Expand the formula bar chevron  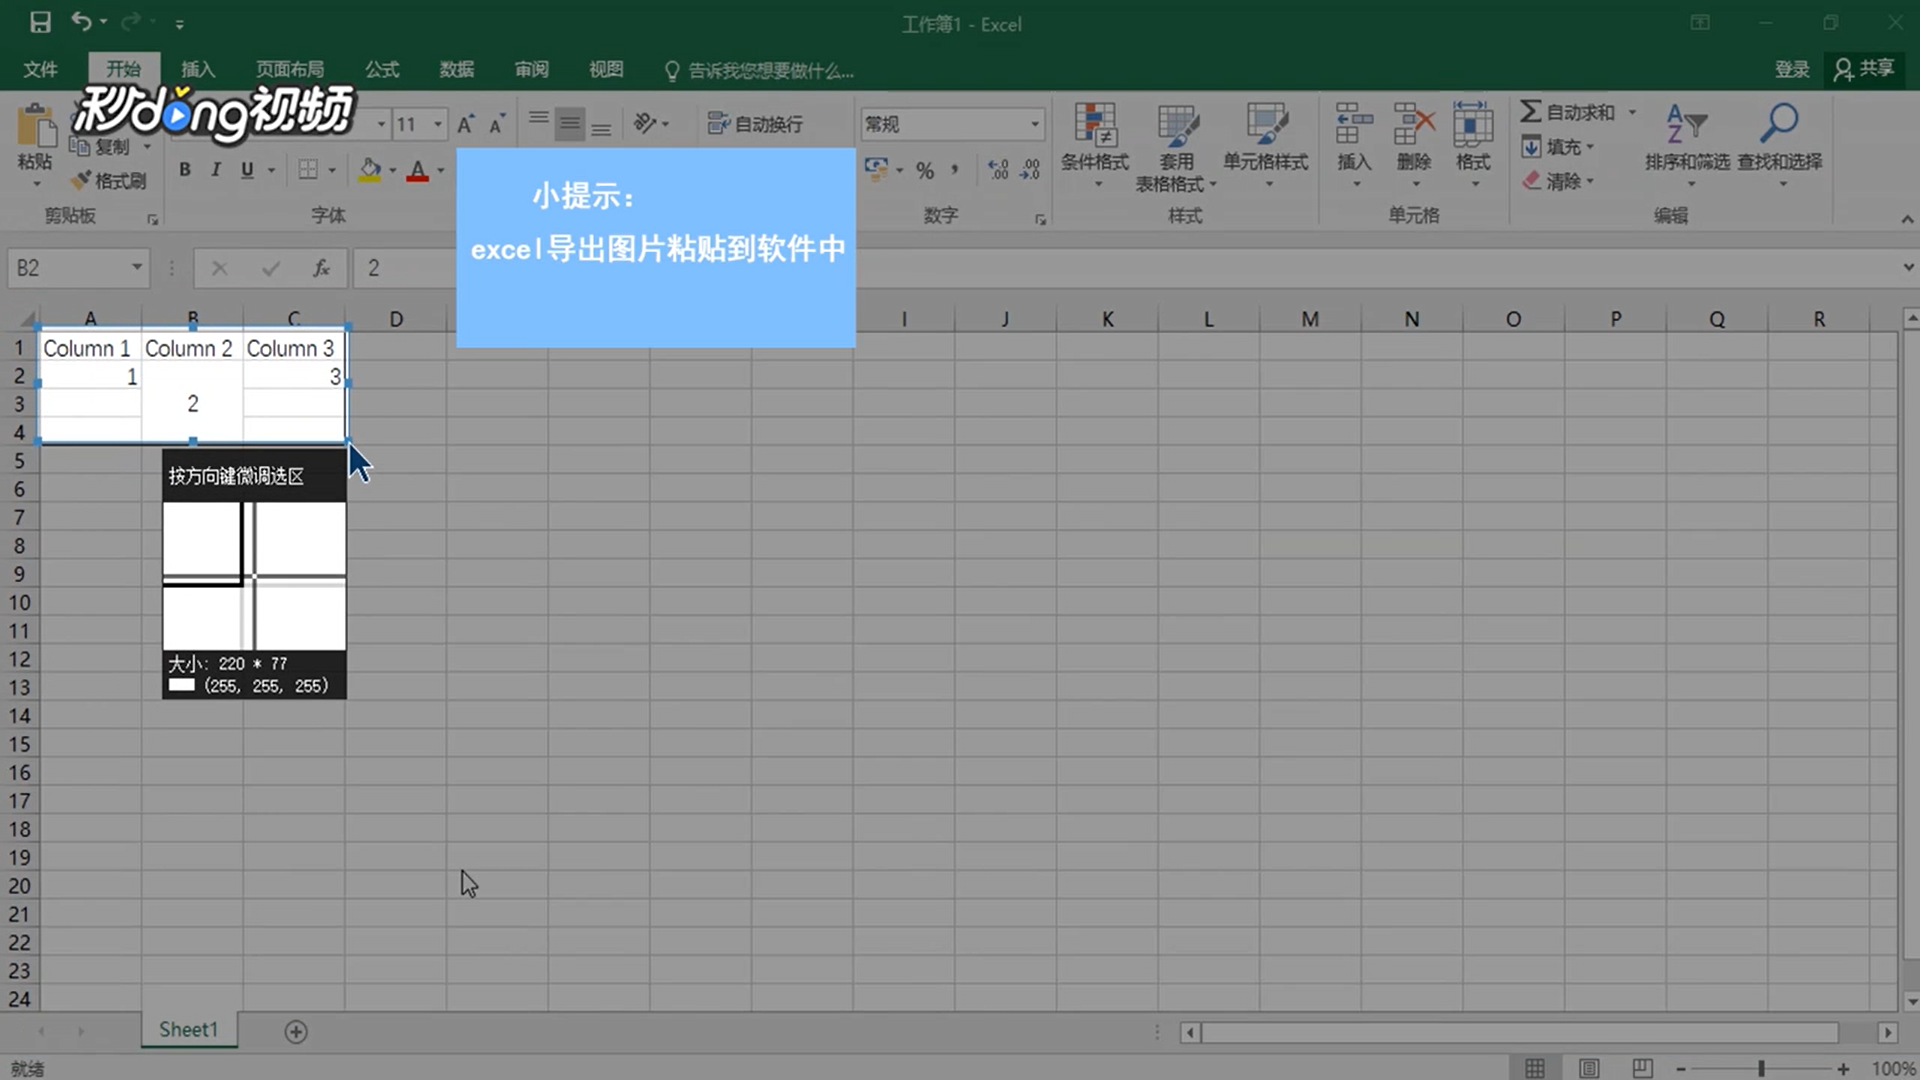1908,268
